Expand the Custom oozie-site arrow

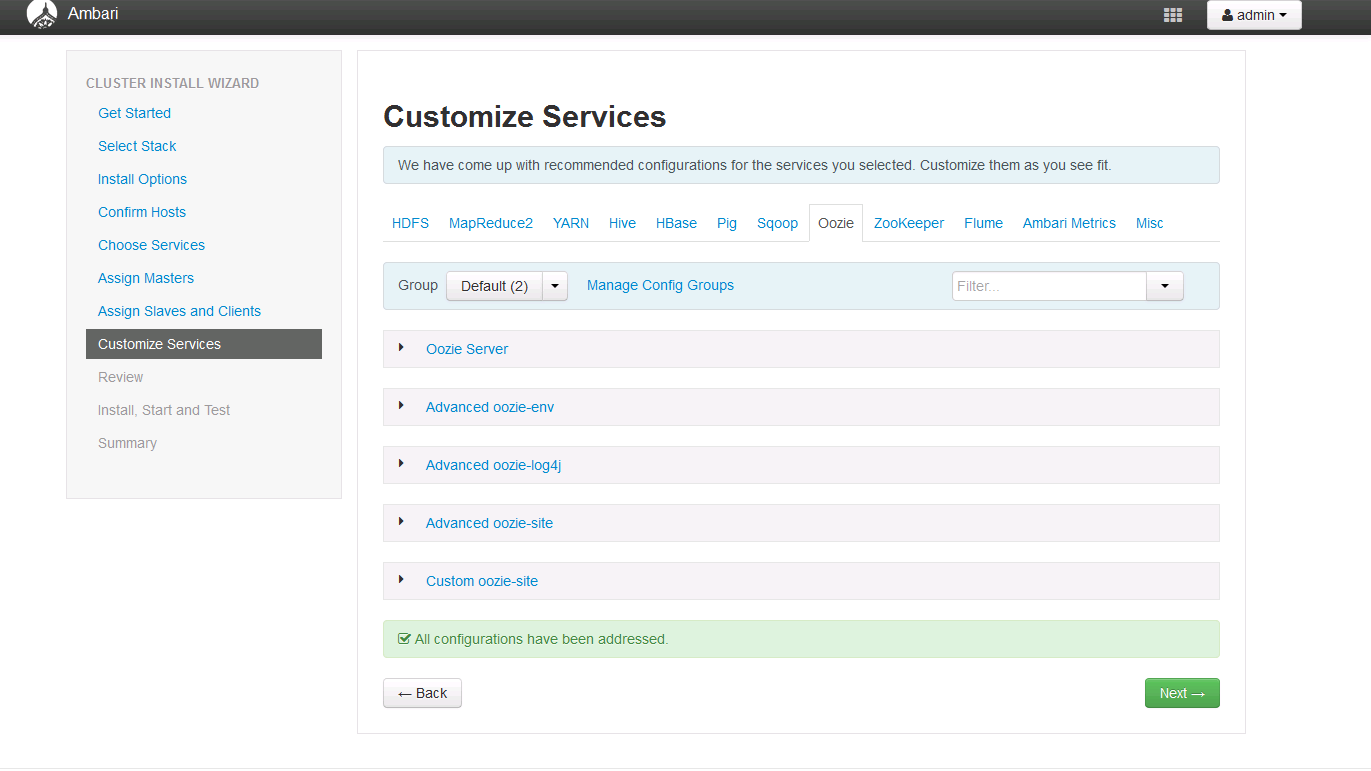click(x=401, y=580)
